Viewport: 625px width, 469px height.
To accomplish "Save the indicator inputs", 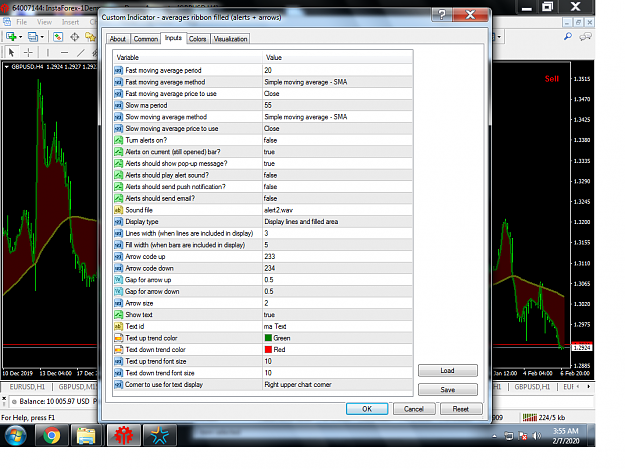I will click(448, 390).
